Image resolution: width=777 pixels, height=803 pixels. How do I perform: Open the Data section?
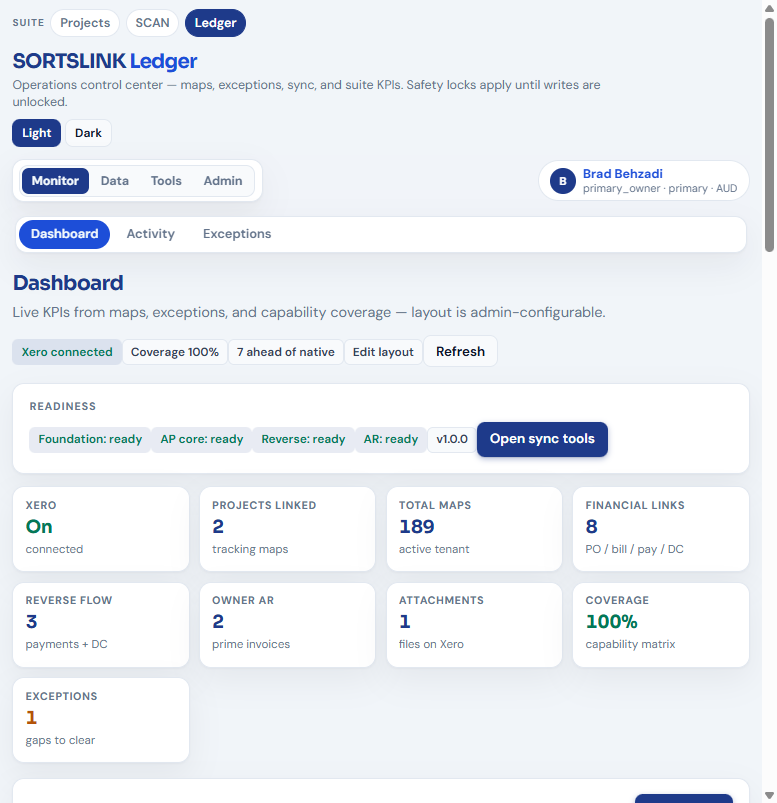point(115,181)
